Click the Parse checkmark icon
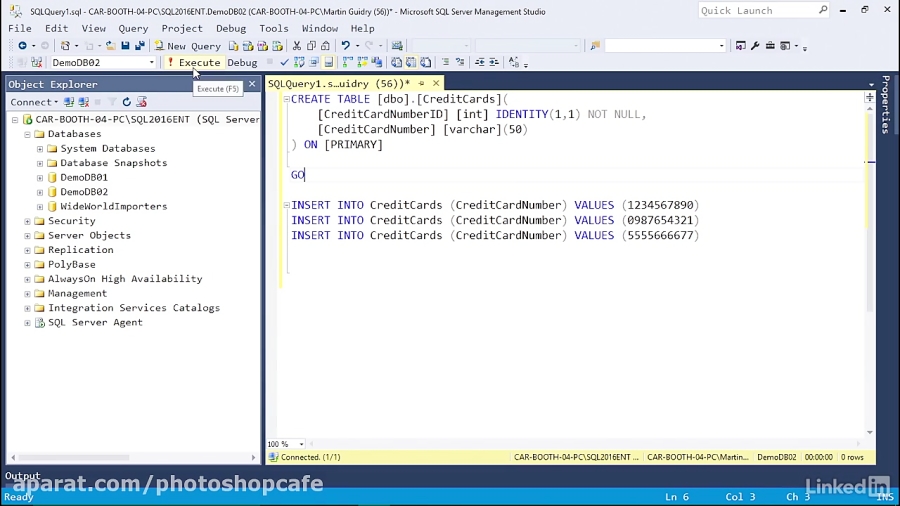This screenshot has height=506, width=900. pyautogui.click(x=284, y=63)
